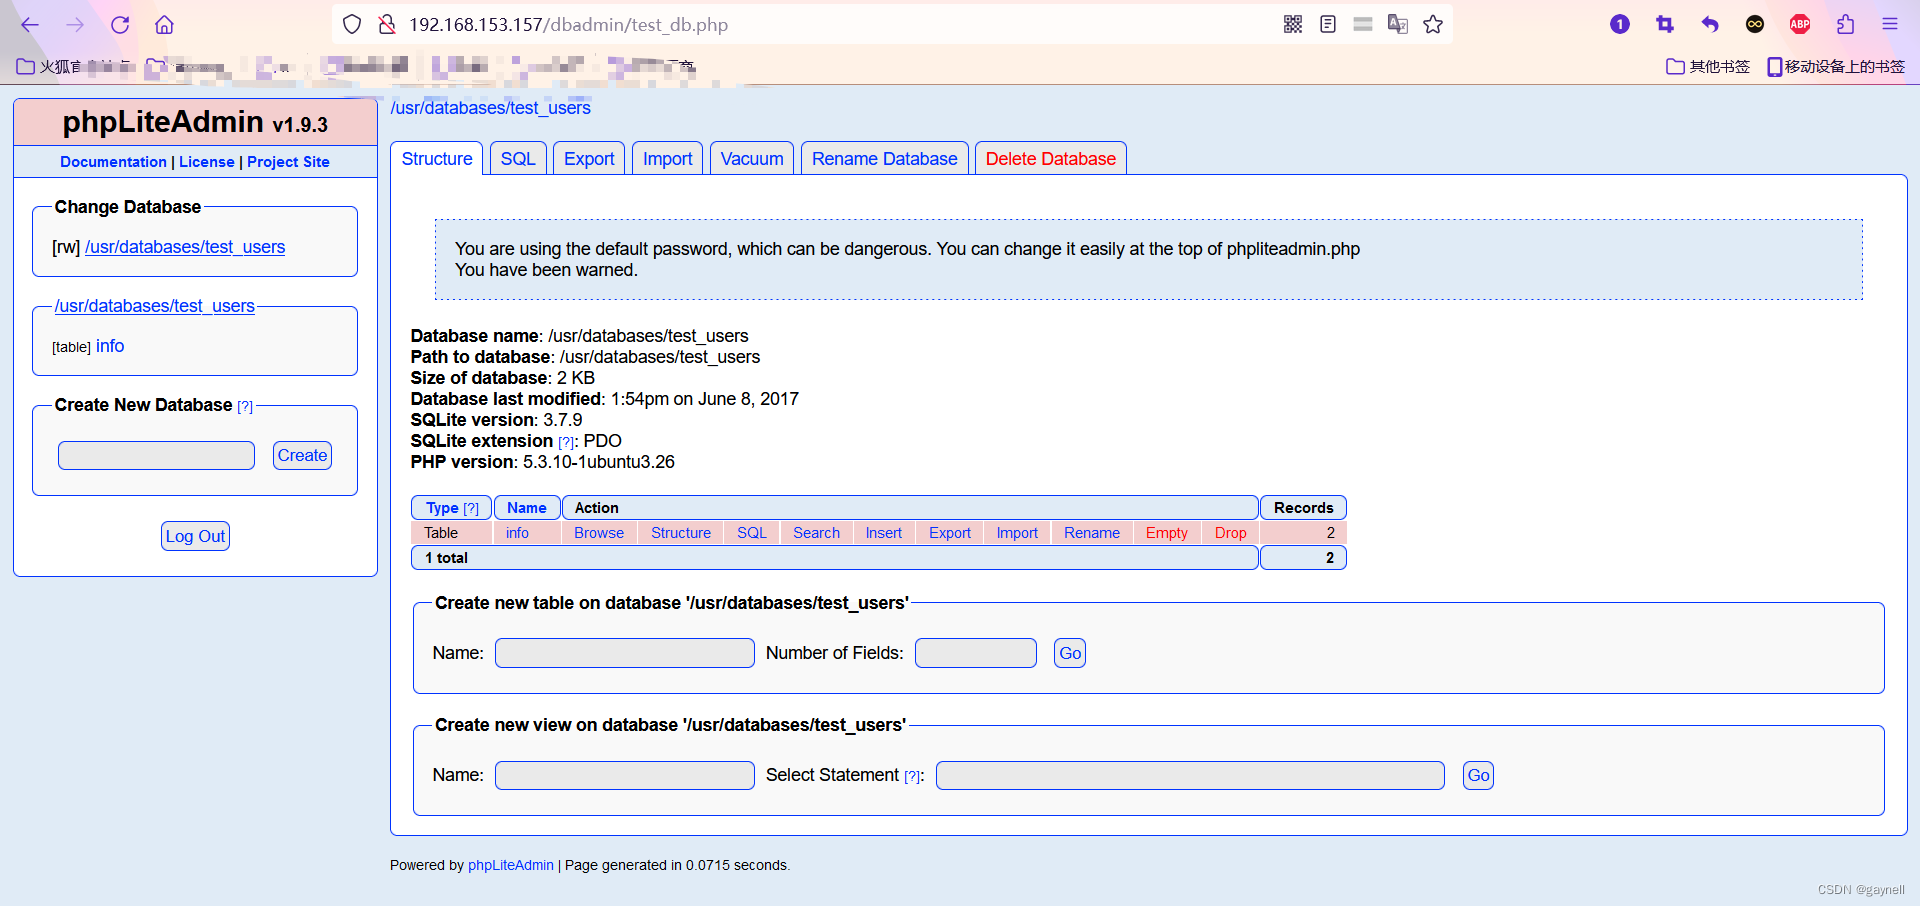
Task: Click the browser forward arrow
Action: pyautogui.click(x=75, y=25)
